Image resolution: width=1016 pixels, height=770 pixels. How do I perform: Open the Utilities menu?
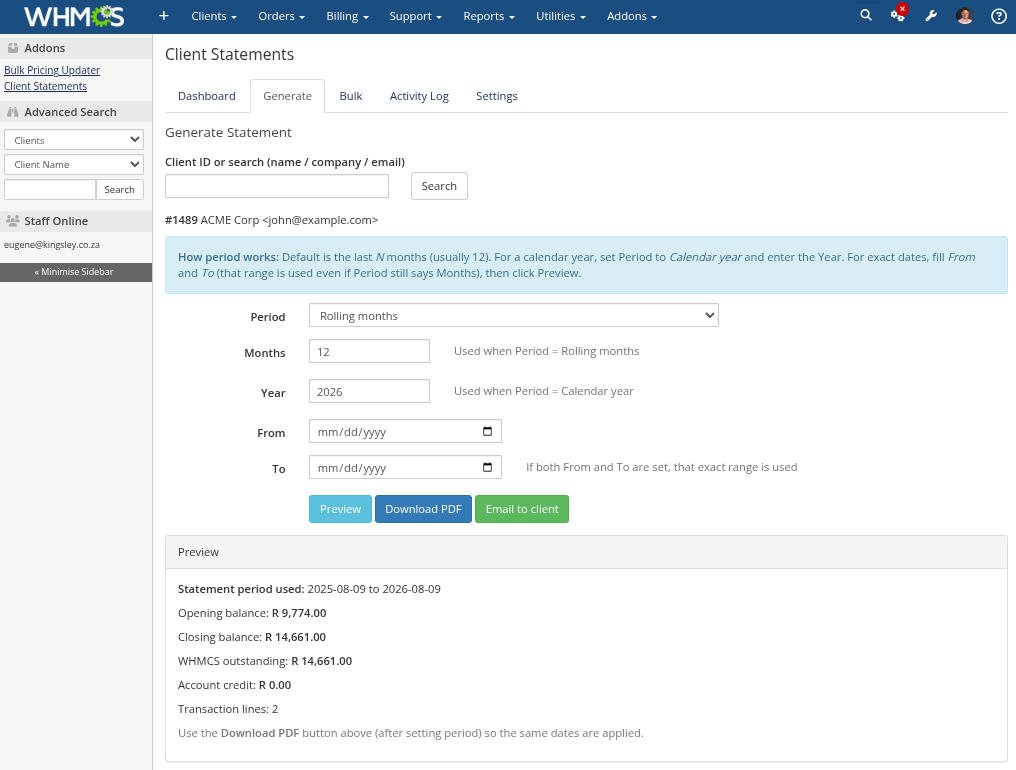(x=560, y=16)
